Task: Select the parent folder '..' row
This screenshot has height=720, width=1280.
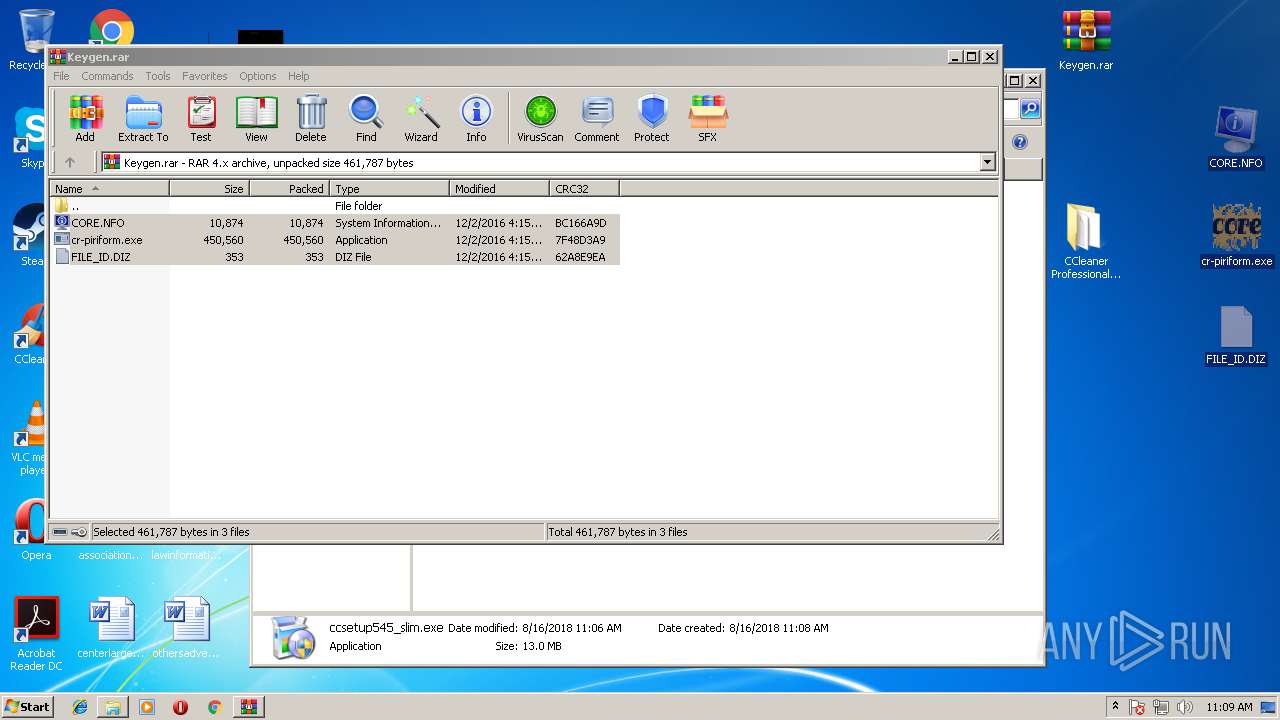Action: [x=335, y=206]
